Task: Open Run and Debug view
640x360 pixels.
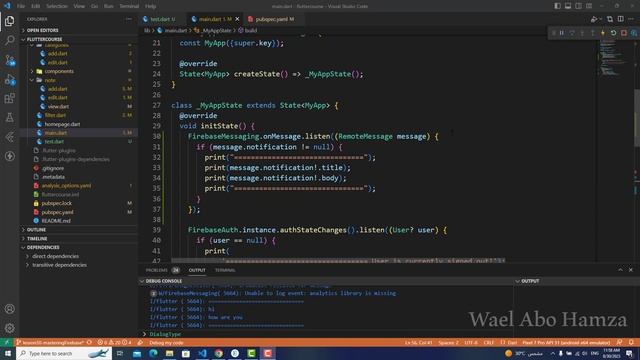Action: [9, 79]
